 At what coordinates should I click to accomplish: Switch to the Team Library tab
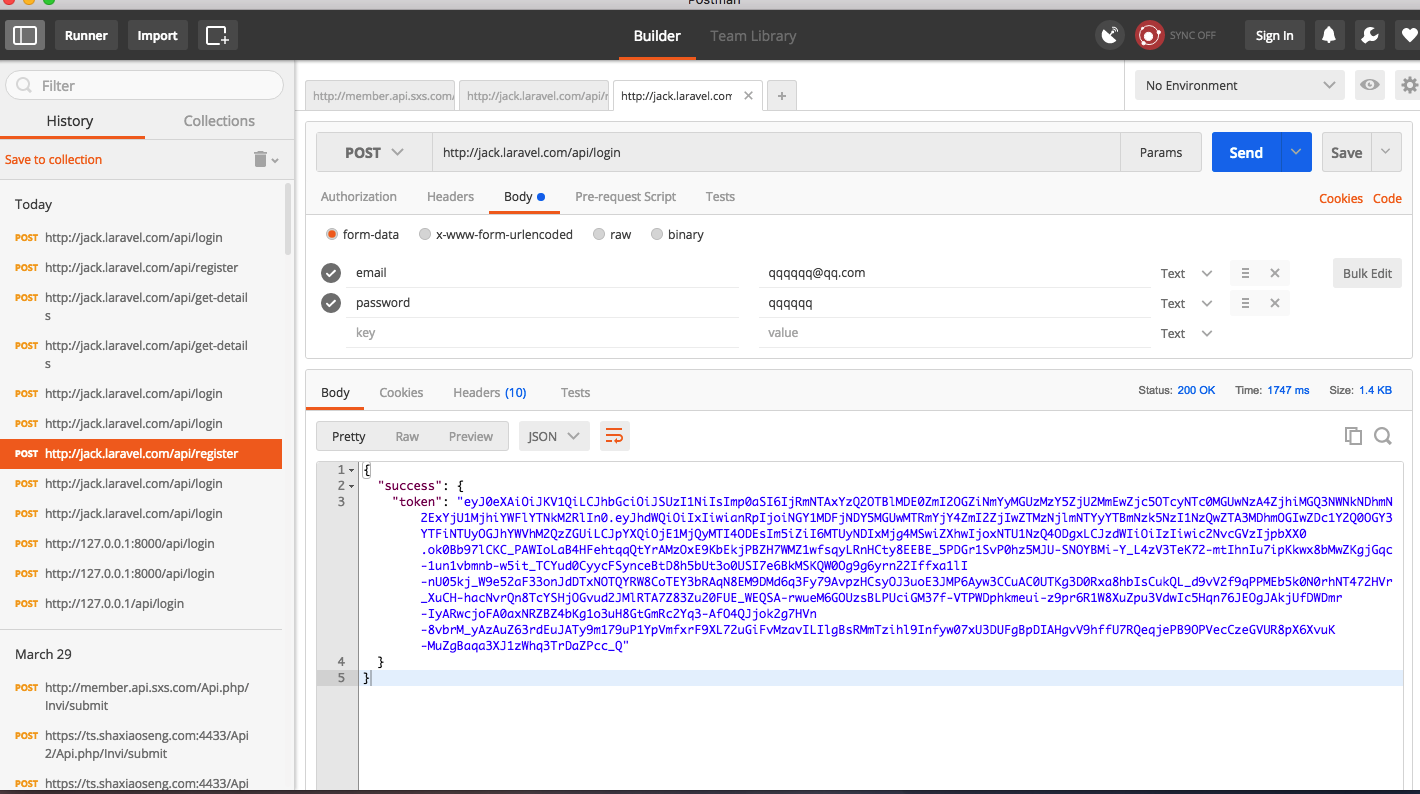[753, 36]
